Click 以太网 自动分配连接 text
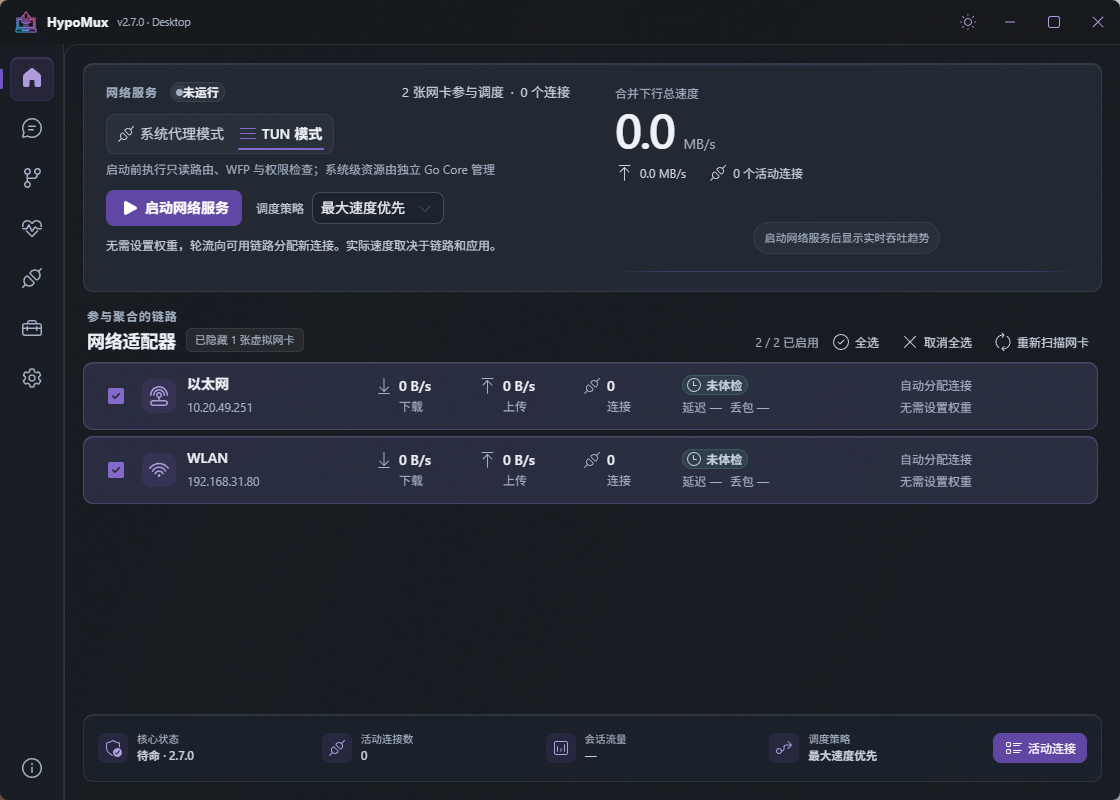The height and width of the screenshot is (800, 1120). (936, 386)
